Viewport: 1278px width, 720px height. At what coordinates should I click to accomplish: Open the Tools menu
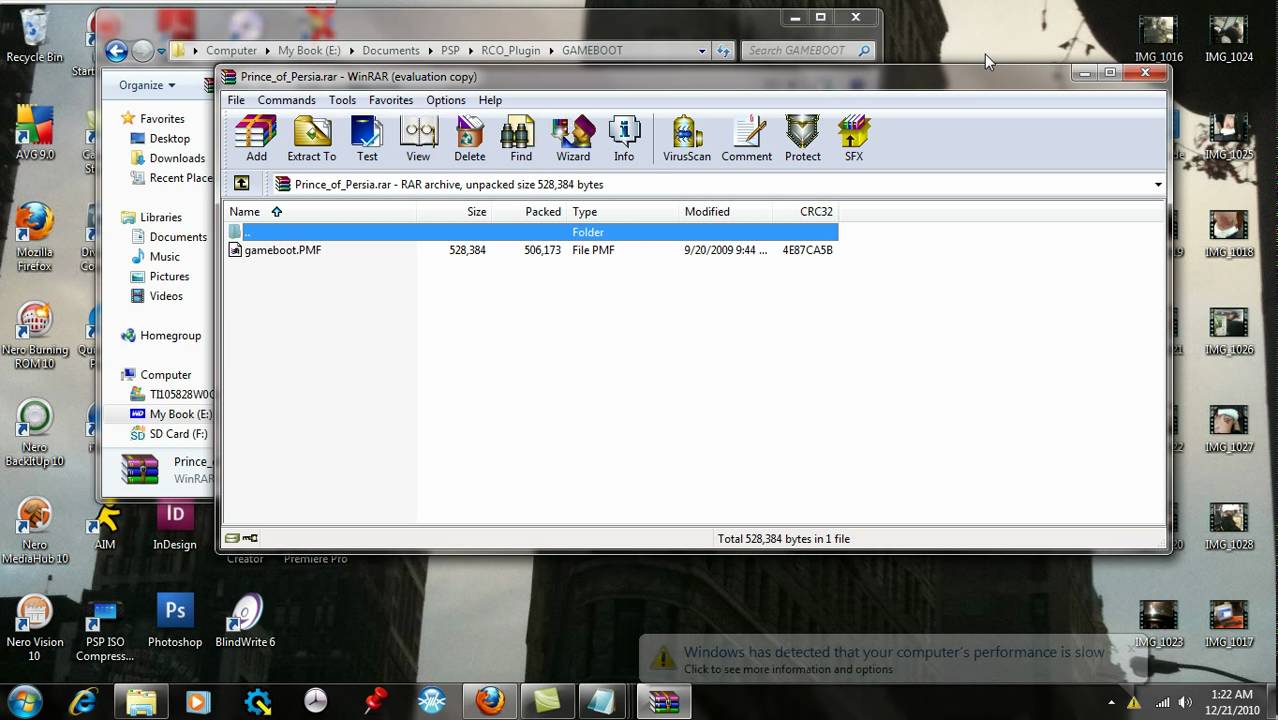(342, 100)
